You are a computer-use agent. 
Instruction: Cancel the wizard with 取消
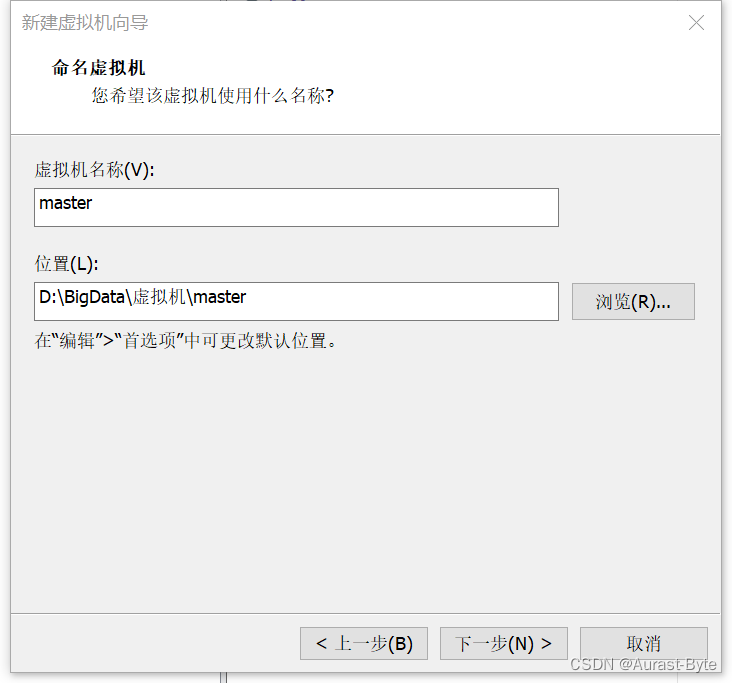pos(644,643)
